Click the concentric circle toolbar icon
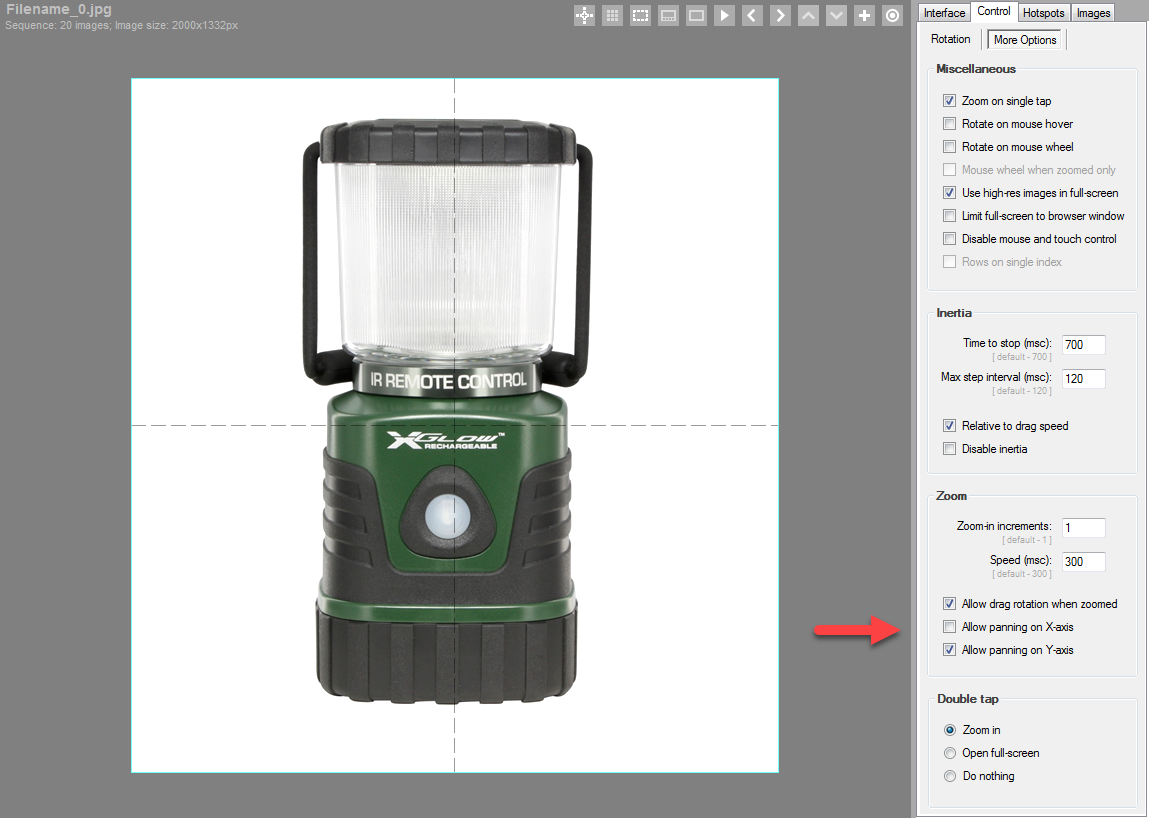 [892, 15]
